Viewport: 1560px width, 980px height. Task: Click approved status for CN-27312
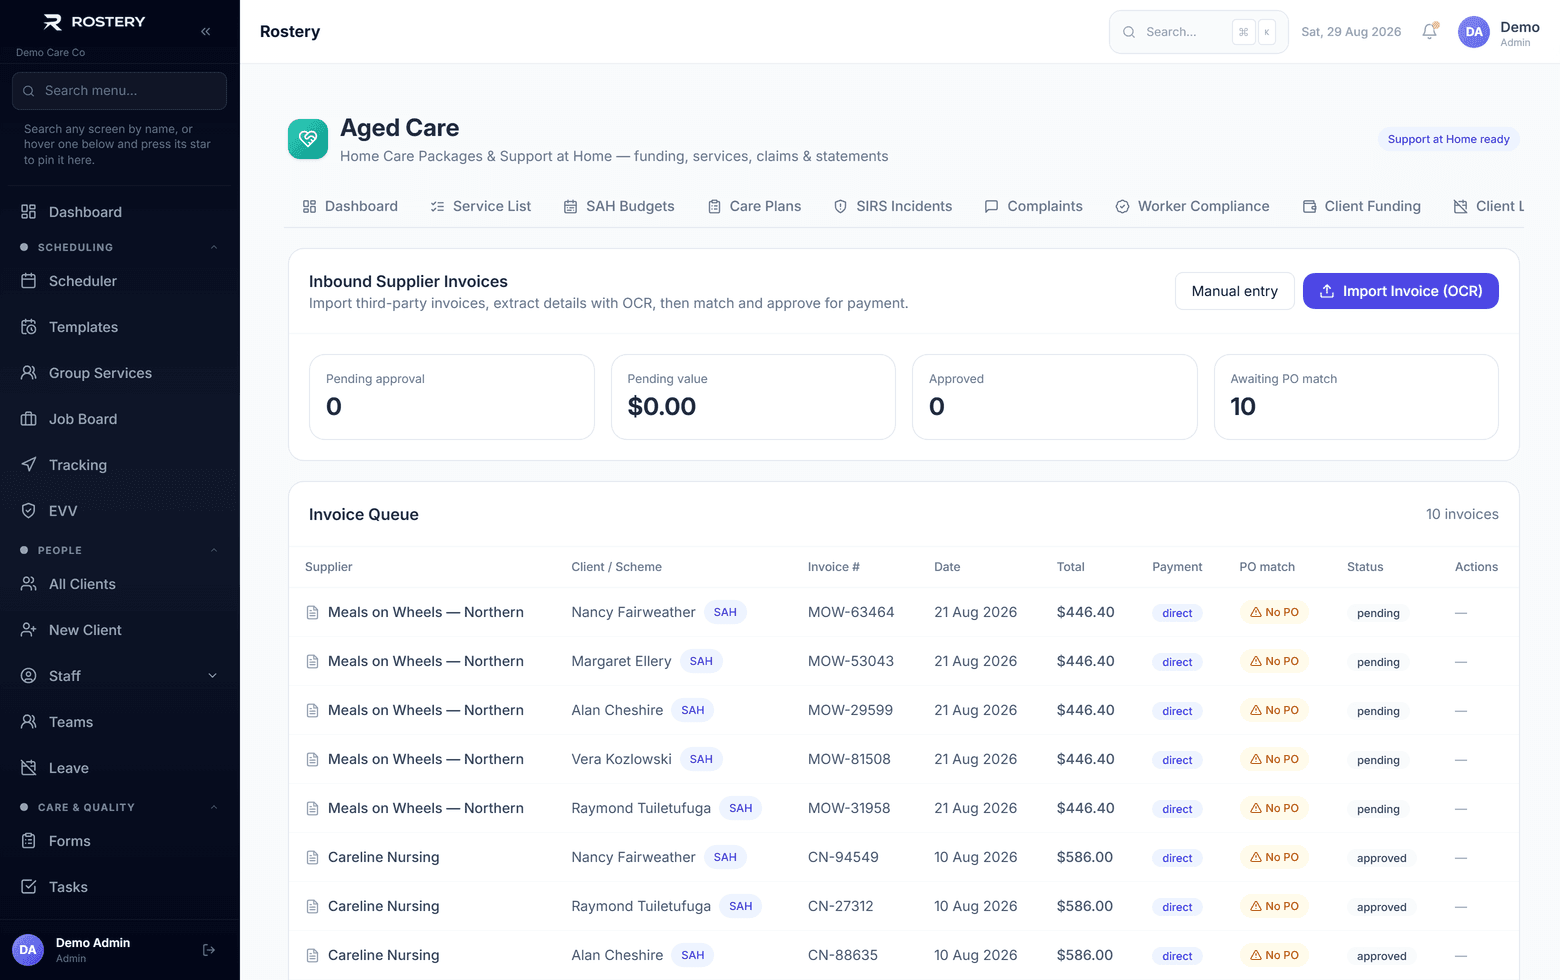pos(1381,907)
